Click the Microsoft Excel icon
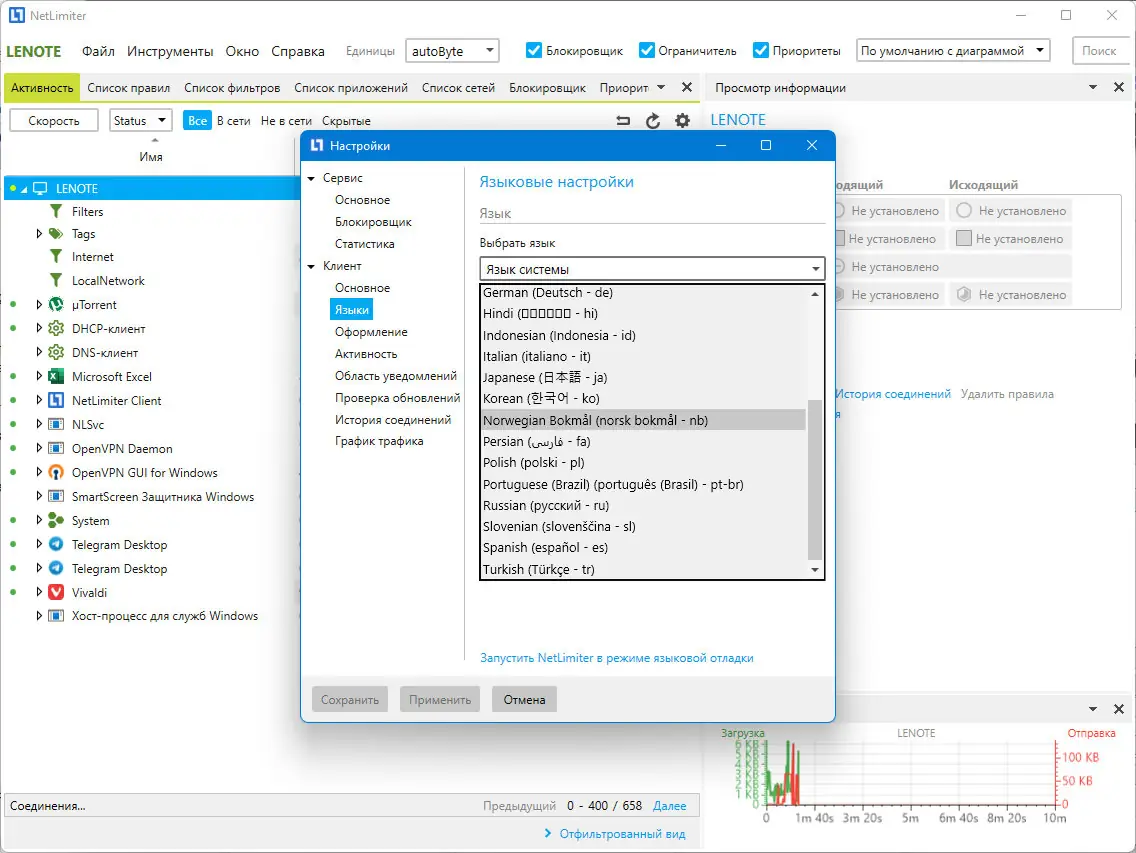Image resolution: width=1136 pixels, height=853 pixels. (56, 376)
